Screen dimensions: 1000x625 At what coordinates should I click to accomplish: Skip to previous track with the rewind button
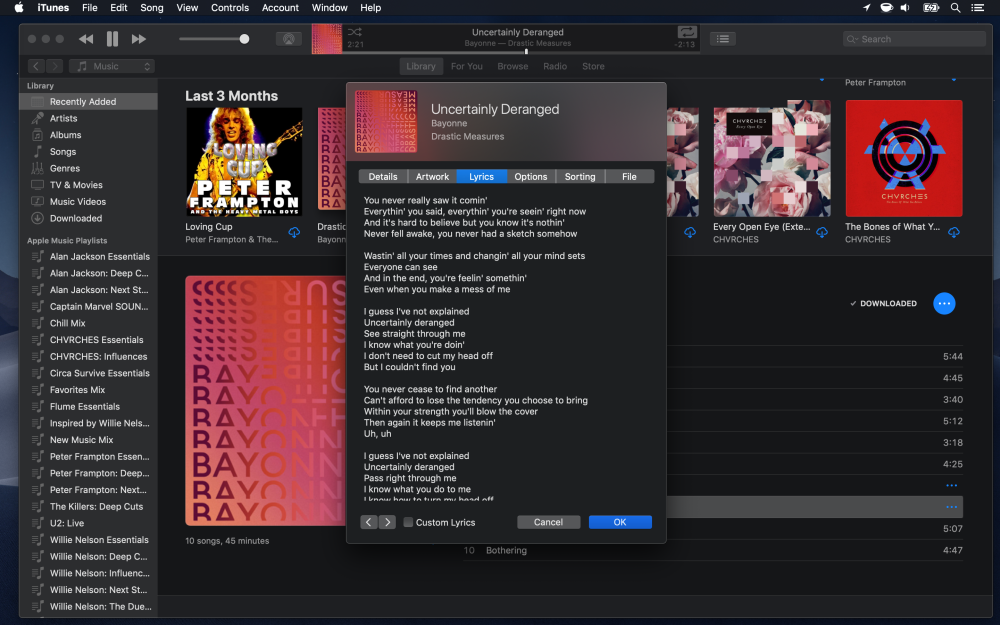coord(86,39)
